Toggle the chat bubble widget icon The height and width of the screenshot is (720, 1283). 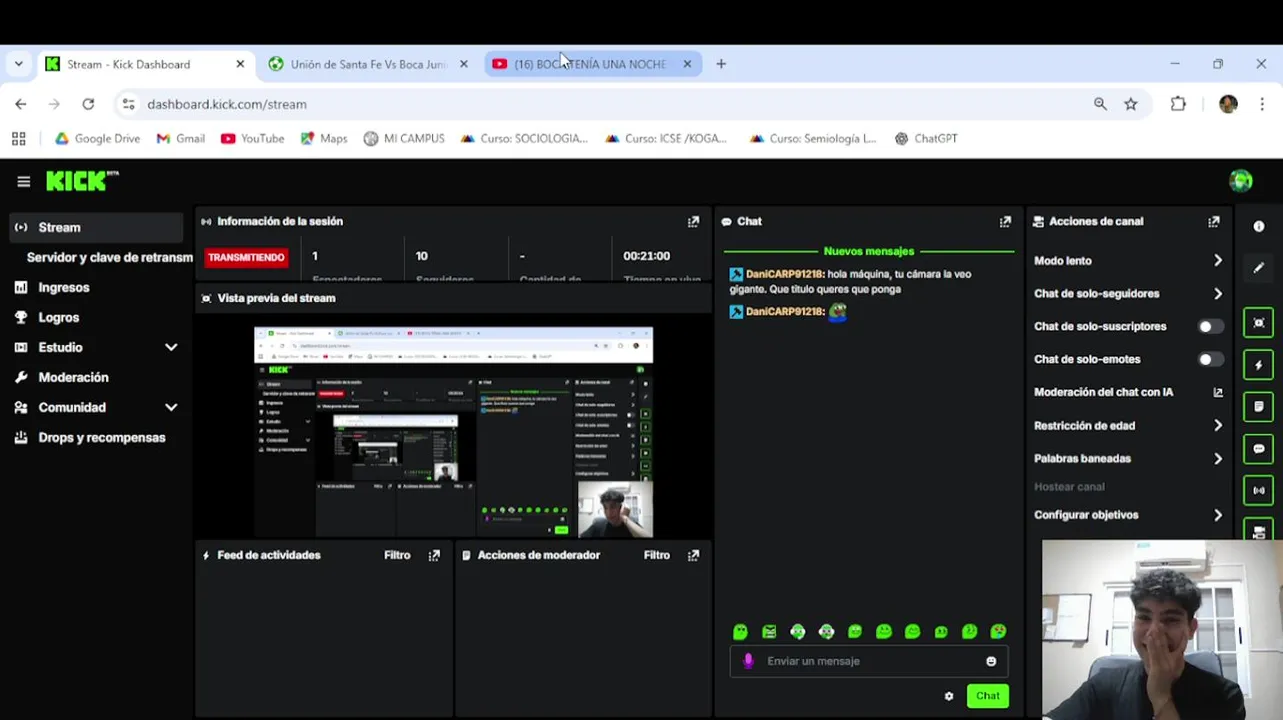click(x=1259, y=449)
